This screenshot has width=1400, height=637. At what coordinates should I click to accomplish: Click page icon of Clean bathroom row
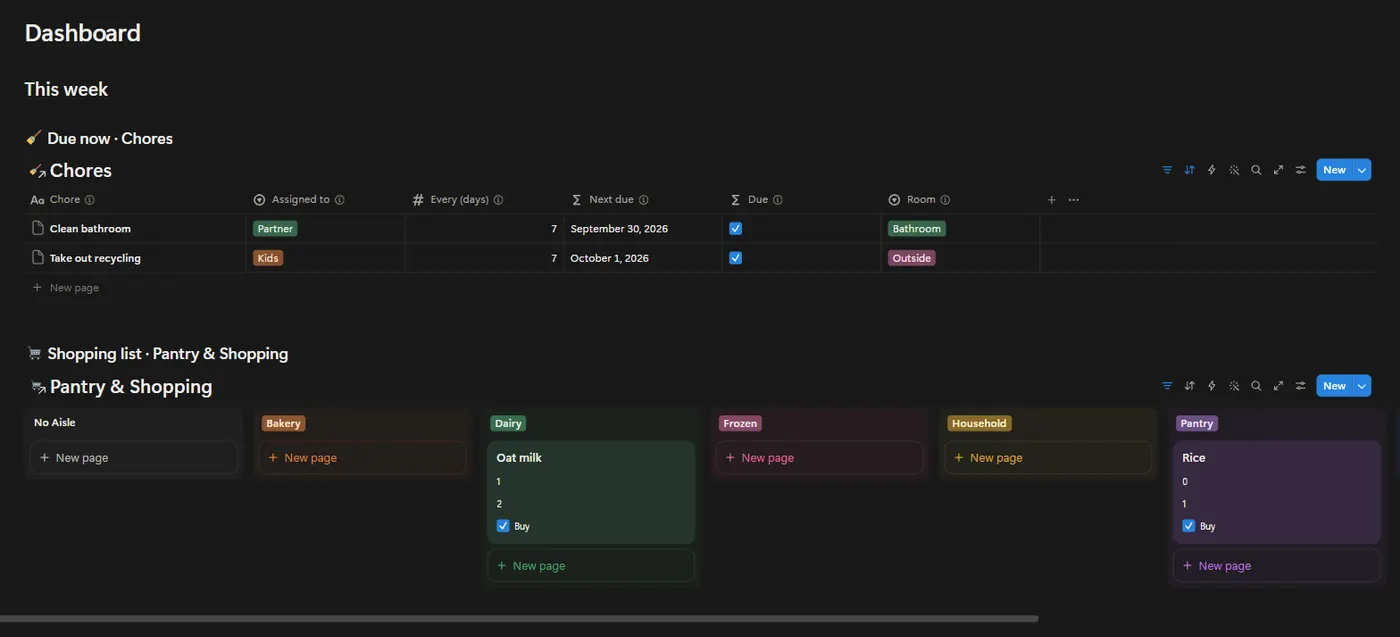click(x=38, y=228)
